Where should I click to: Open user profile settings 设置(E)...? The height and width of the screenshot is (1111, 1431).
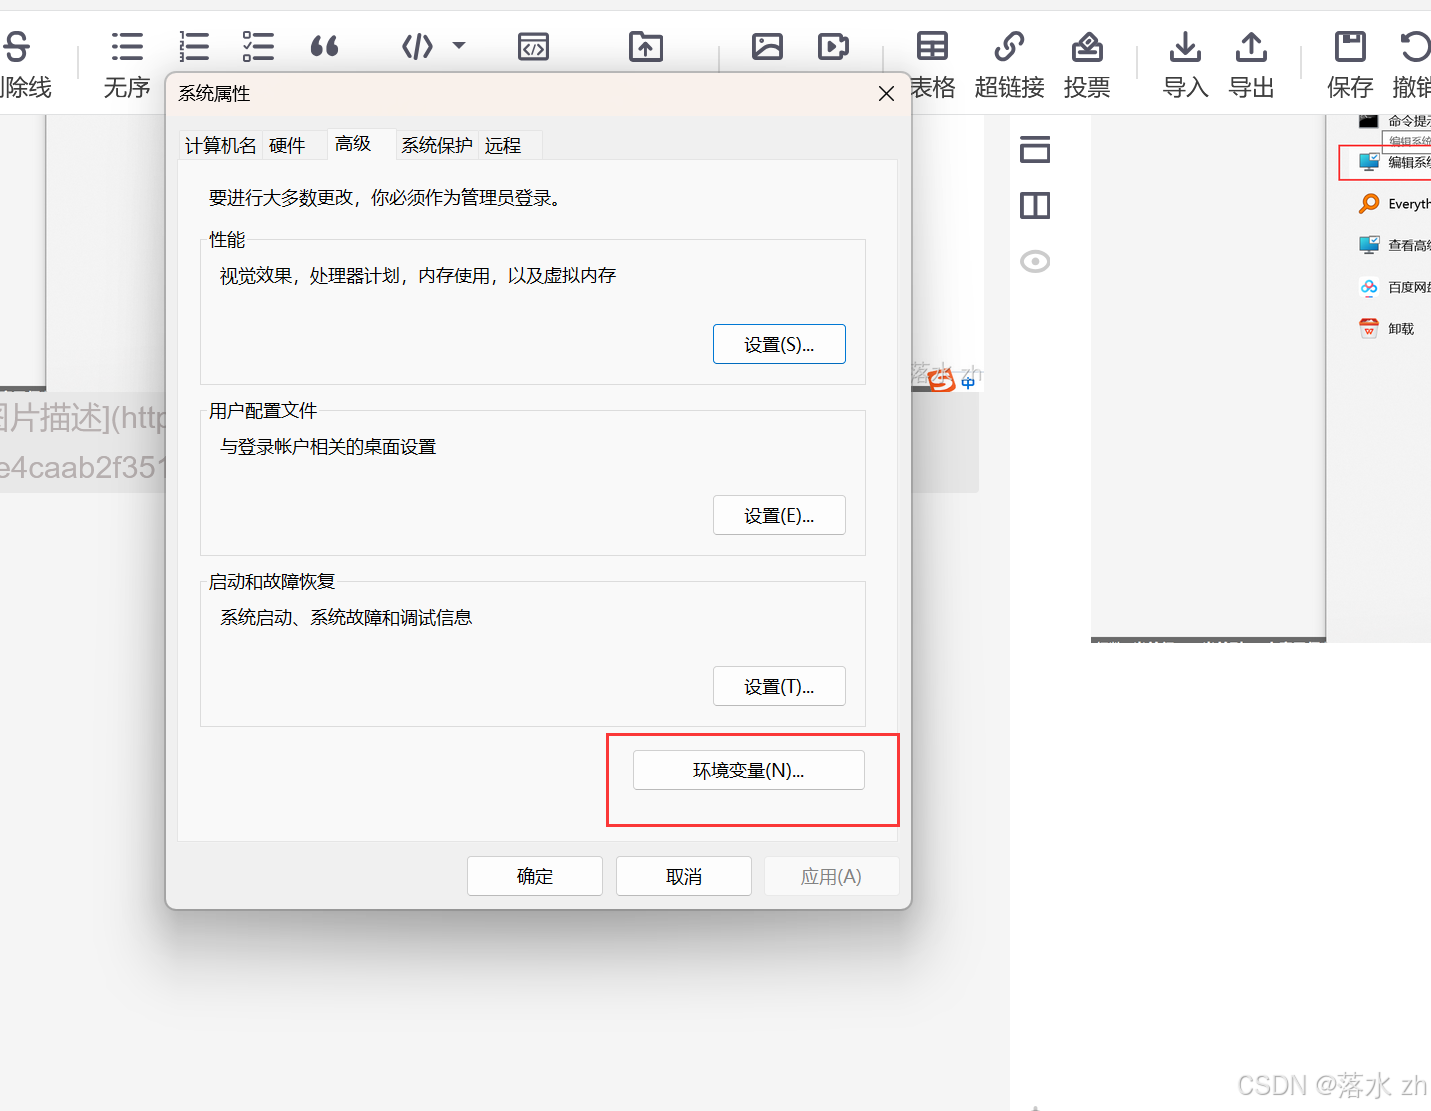(779, 515)
